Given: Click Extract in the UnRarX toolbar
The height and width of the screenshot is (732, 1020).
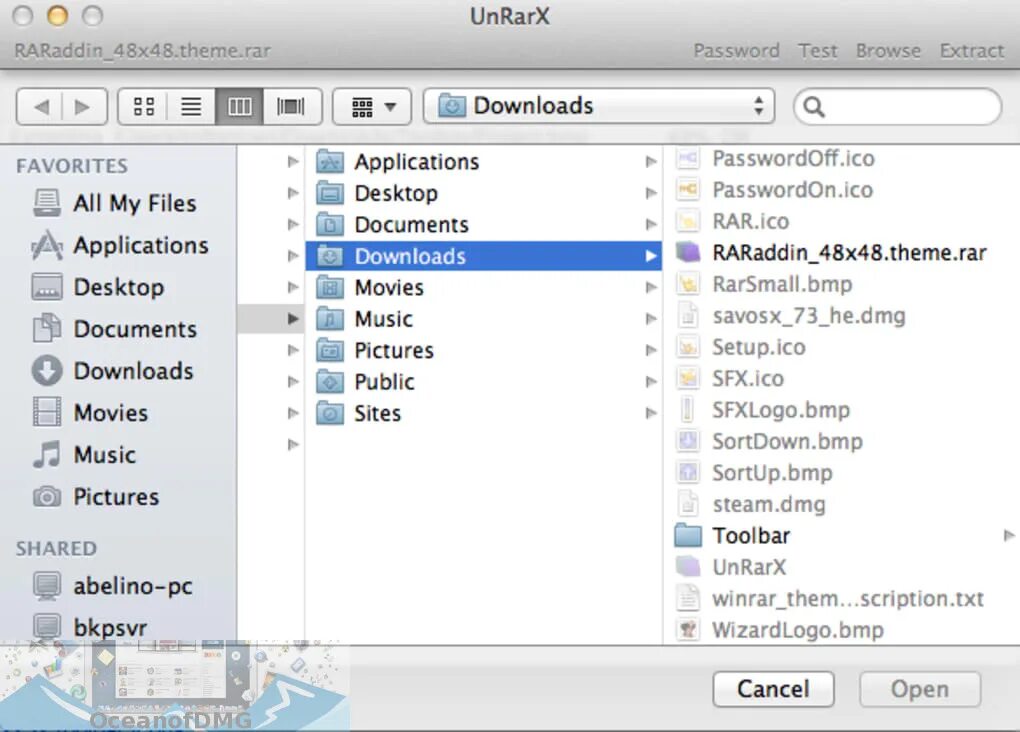Looking at the screenshot, I should click(x=972, y=51).
